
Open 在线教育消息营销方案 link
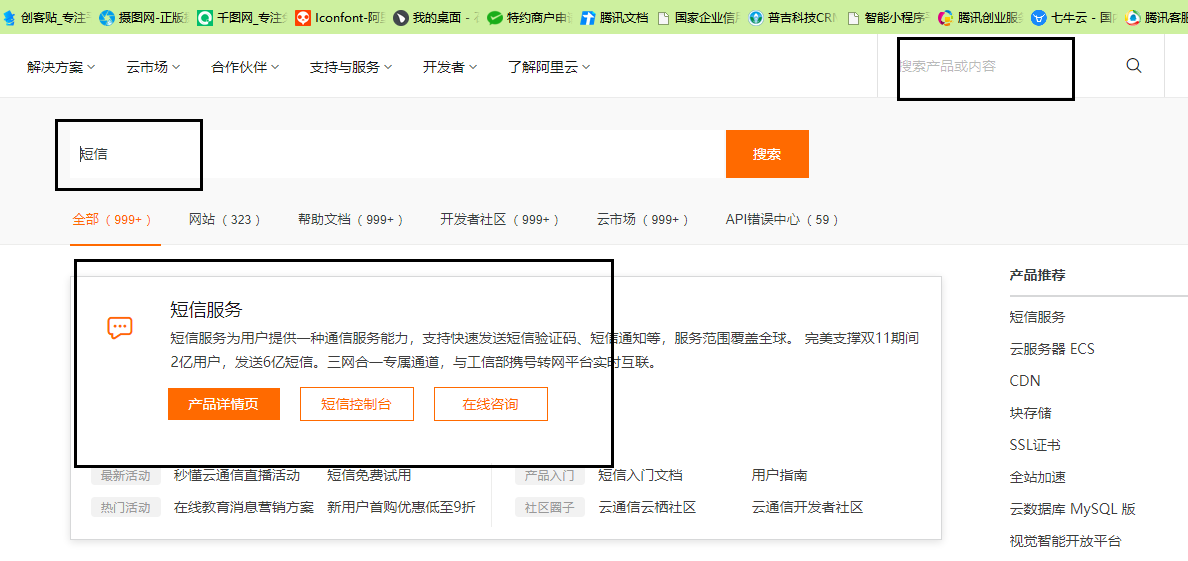click(243, 507)
